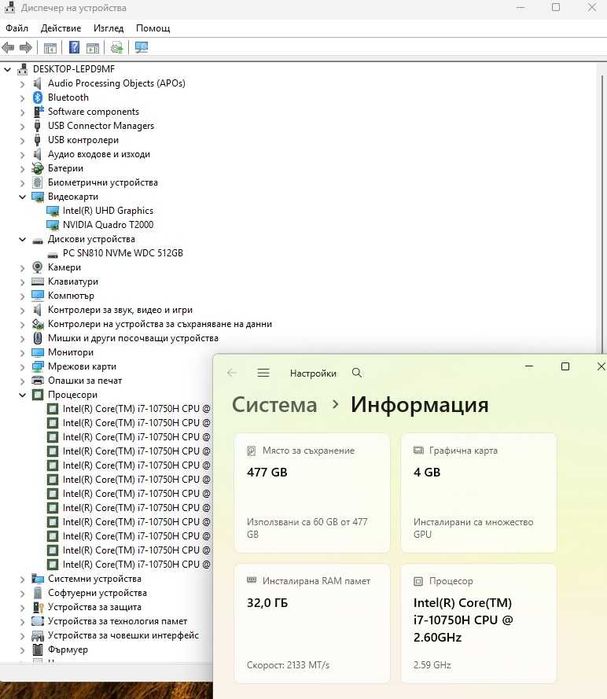Open the Settings hamburger navigation menu
The width and height of the screenshot is (607, 699).
pos(263,373)
